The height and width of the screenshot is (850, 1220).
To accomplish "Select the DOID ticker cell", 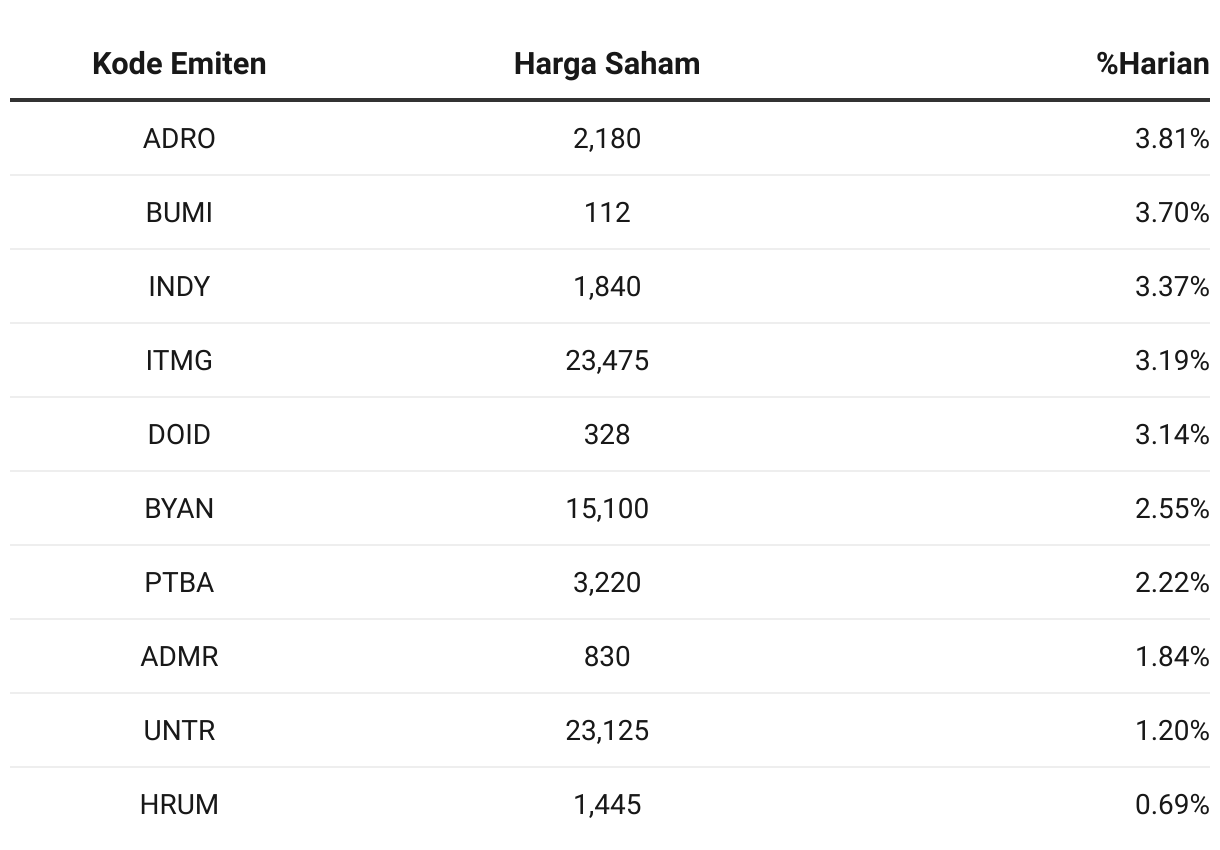I will (x=179, y=434).
